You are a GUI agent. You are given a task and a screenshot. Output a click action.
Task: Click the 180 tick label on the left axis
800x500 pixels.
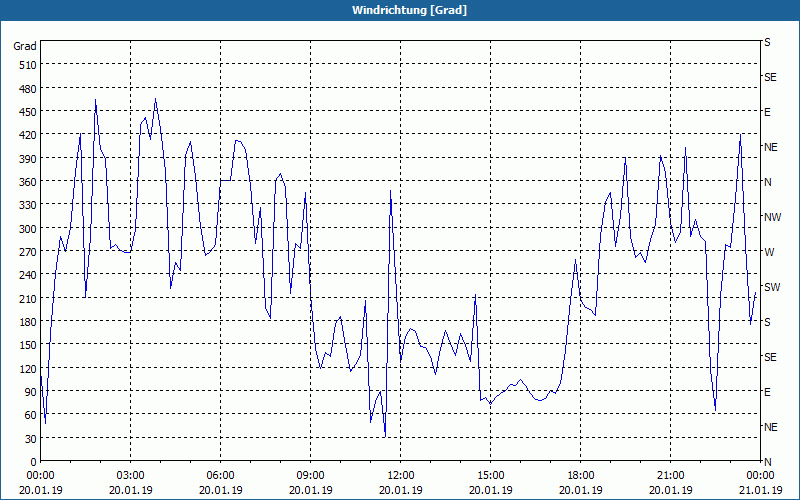28,322
